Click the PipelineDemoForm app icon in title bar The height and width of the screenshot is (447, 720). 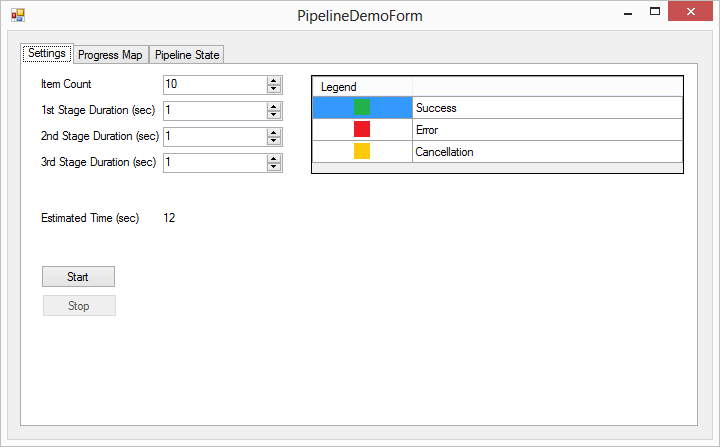(x=18, y=15)
